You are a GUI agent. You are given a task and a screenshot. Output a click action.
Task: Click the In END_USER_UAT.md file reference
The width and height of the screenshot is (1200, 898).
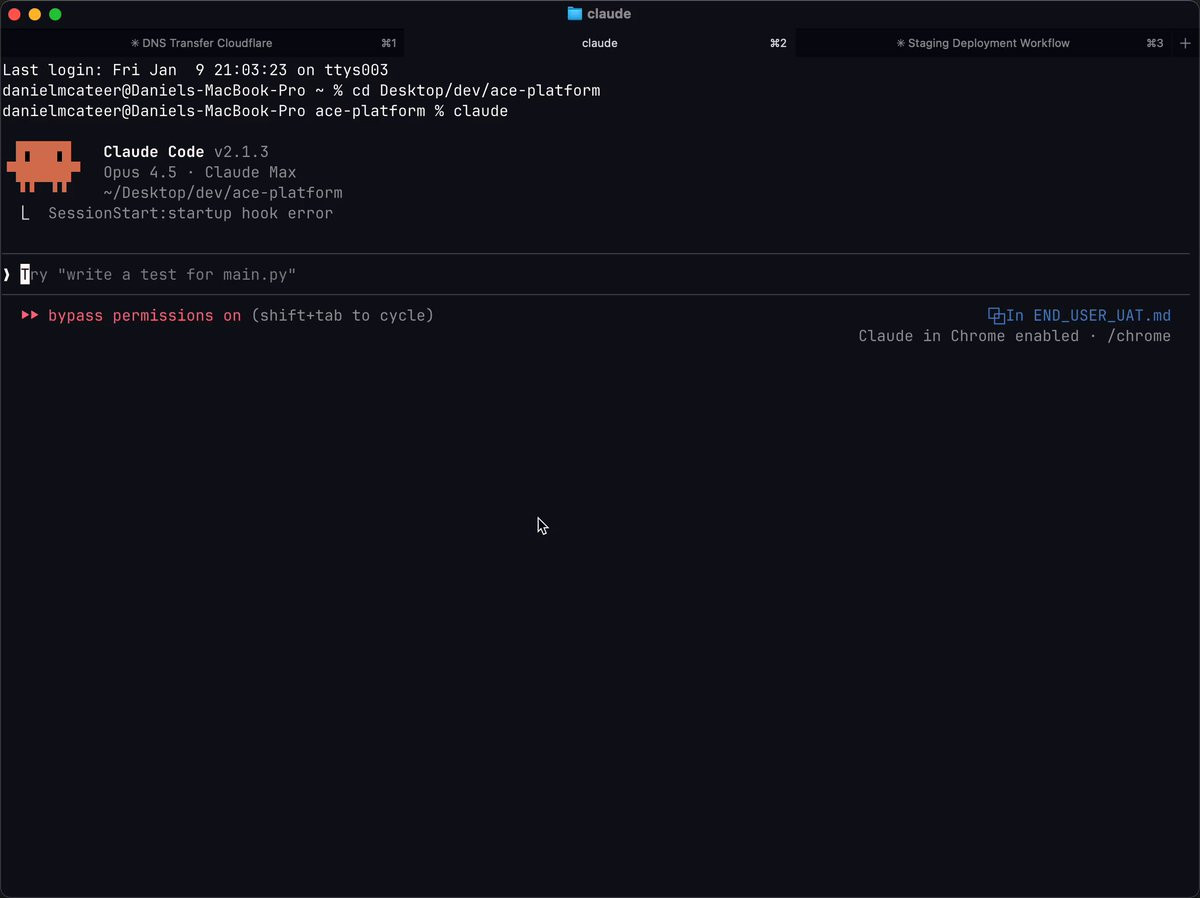point(1088,315)
